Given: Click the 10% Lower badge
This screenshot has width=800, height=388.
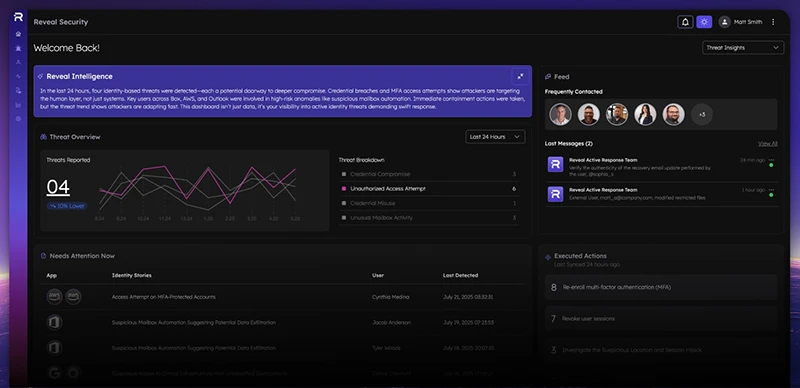Looking at the screenshot, I should click(67, 206).
